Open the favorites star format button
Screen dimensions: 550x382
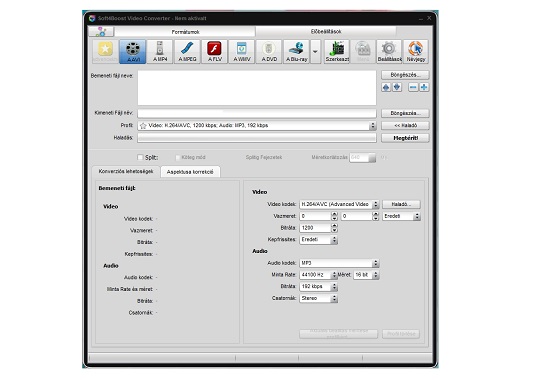(105, 52)
